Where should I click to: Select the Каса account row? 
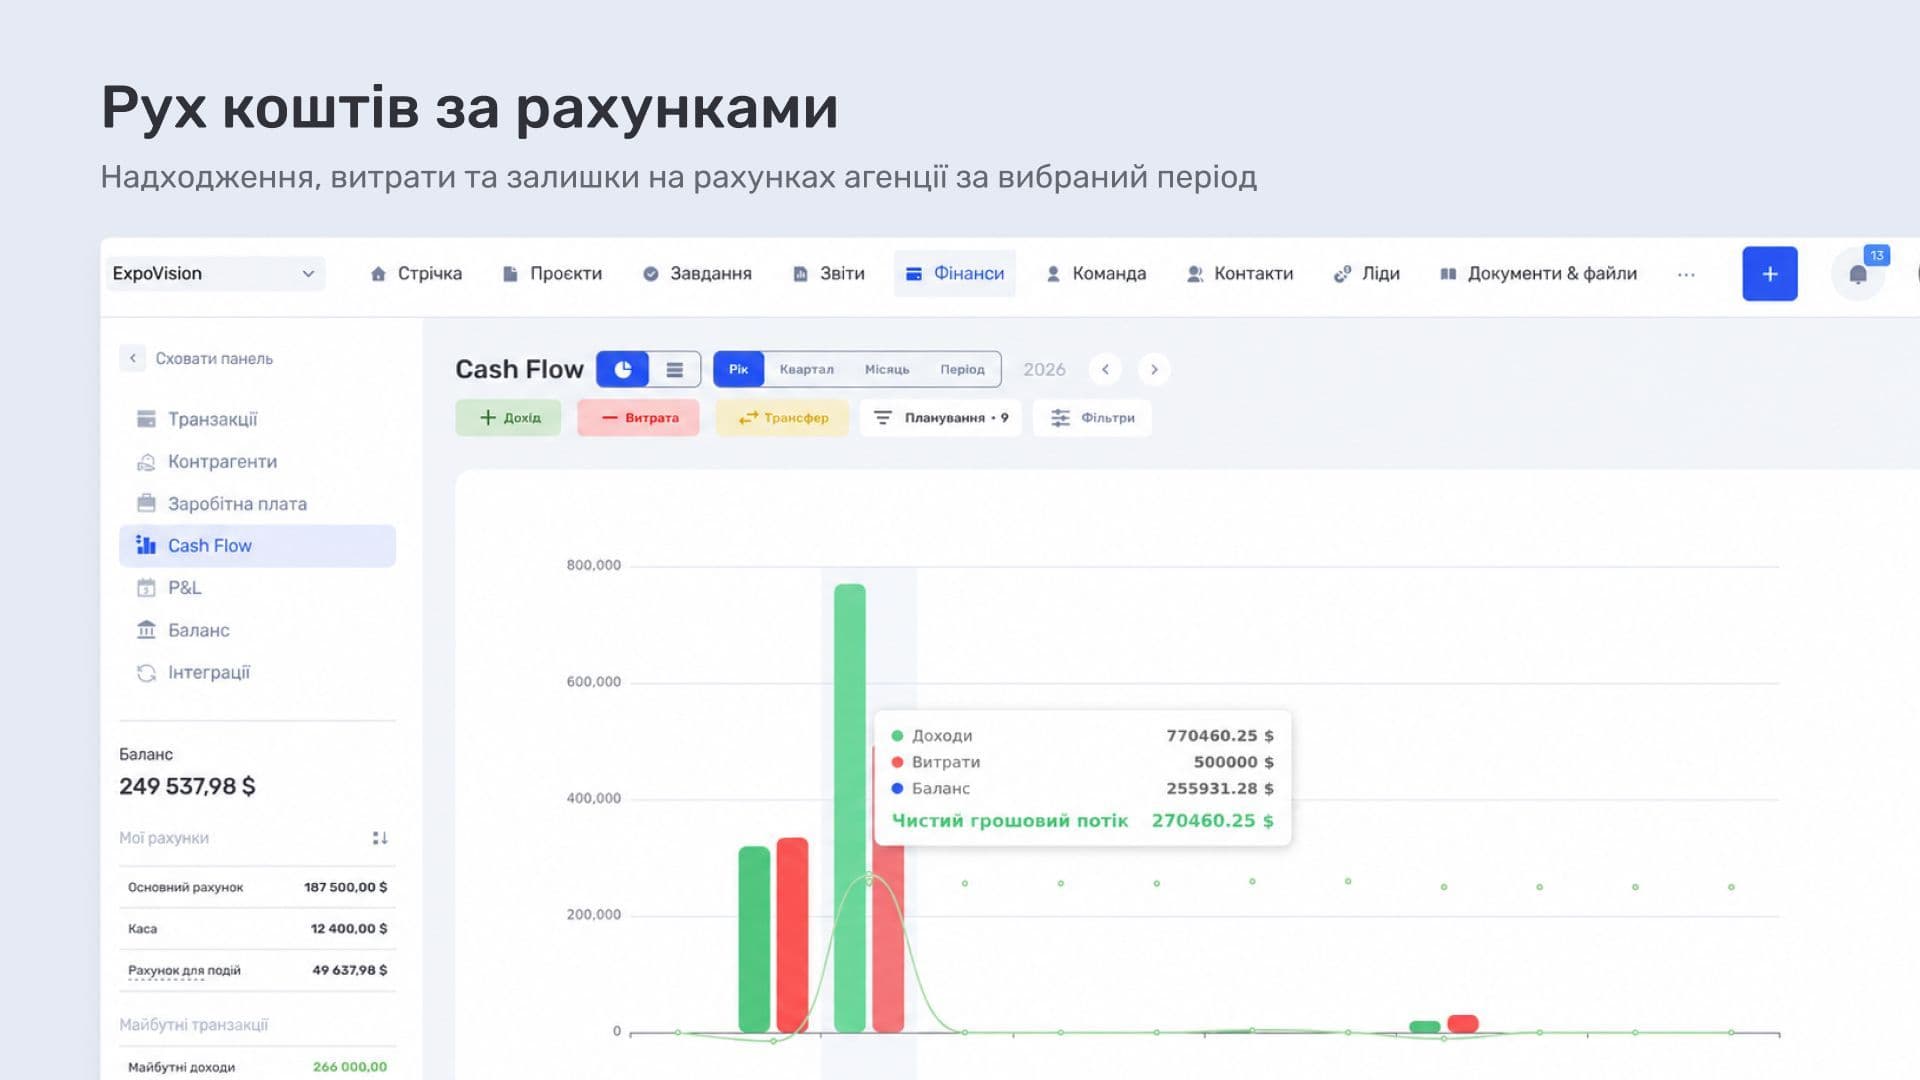(x=257, y=929)
